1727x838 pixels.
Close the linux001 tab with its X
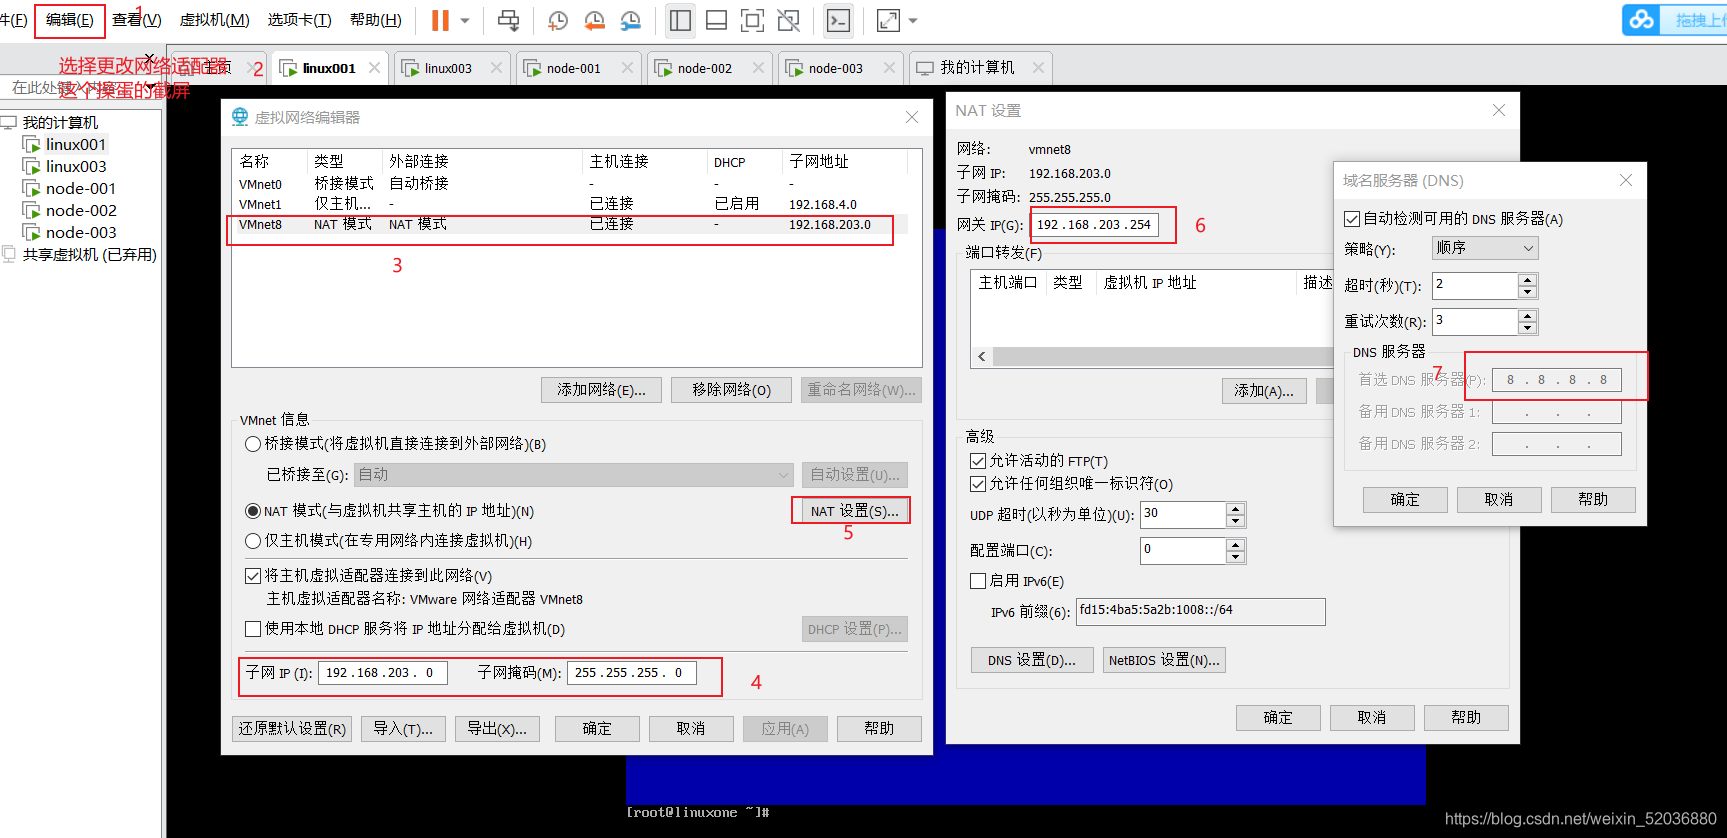pyautogui.click(x=374, y=68)
